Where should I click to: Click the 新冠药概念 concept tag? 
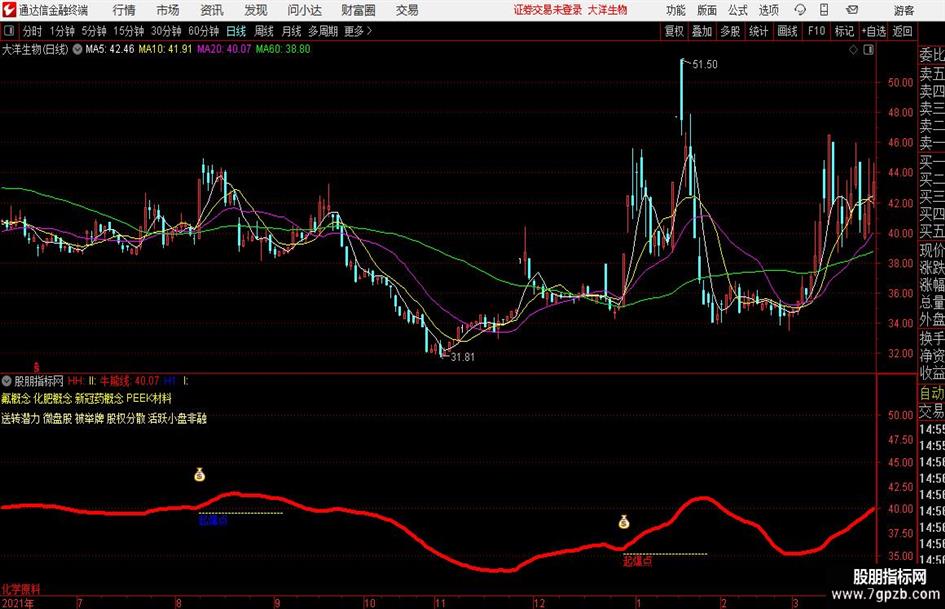(99, 399)
